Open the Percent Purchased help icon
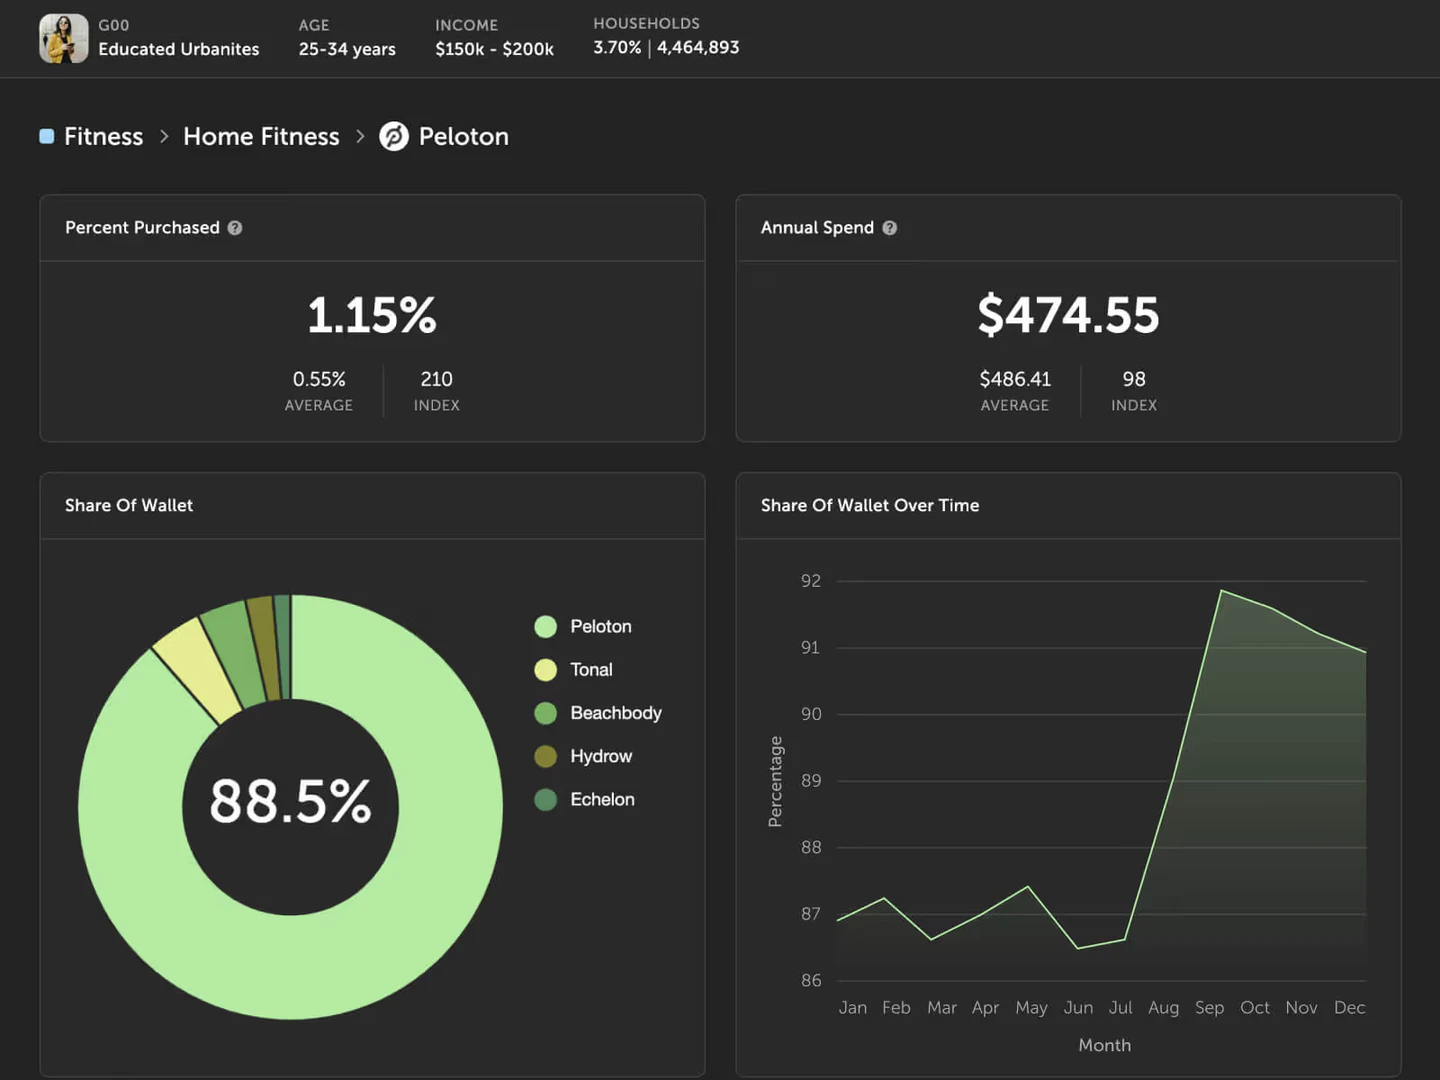Screen dimensions: 1440x1080 tap(235, 228)
